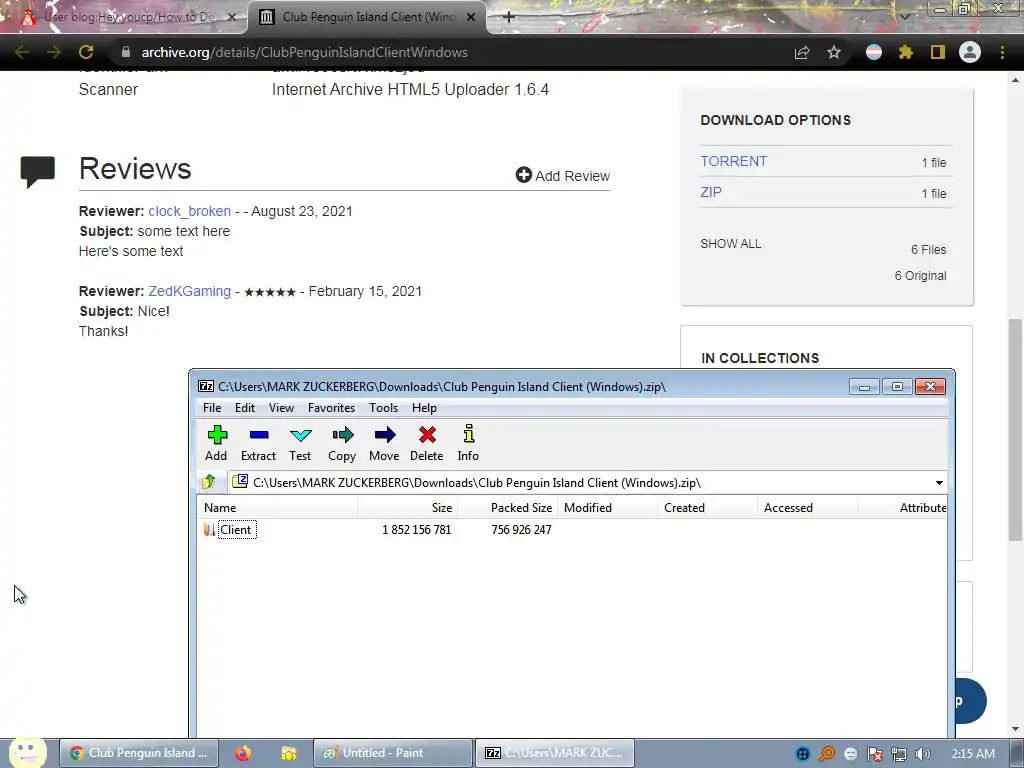Click the browser back arrow
This screenshot has height=768, width=1024.
coord(22,52)
